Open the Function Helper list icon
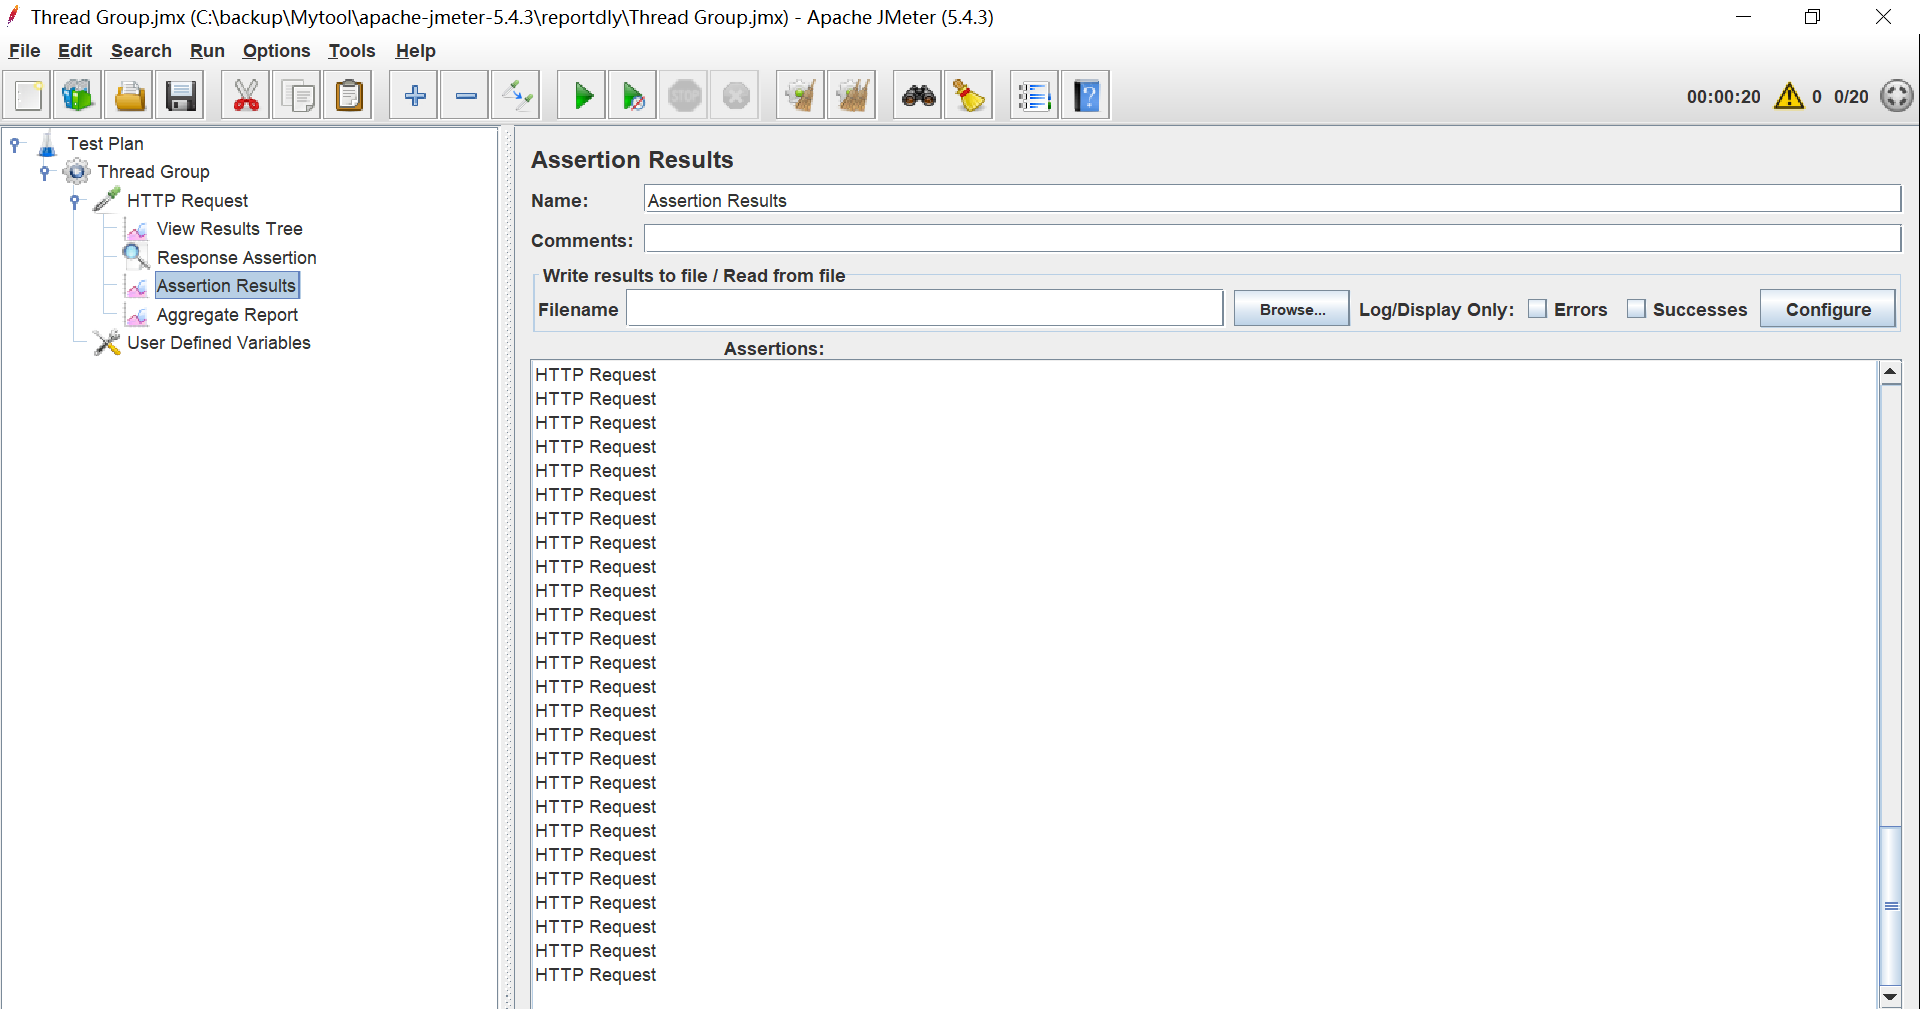 1035,96
